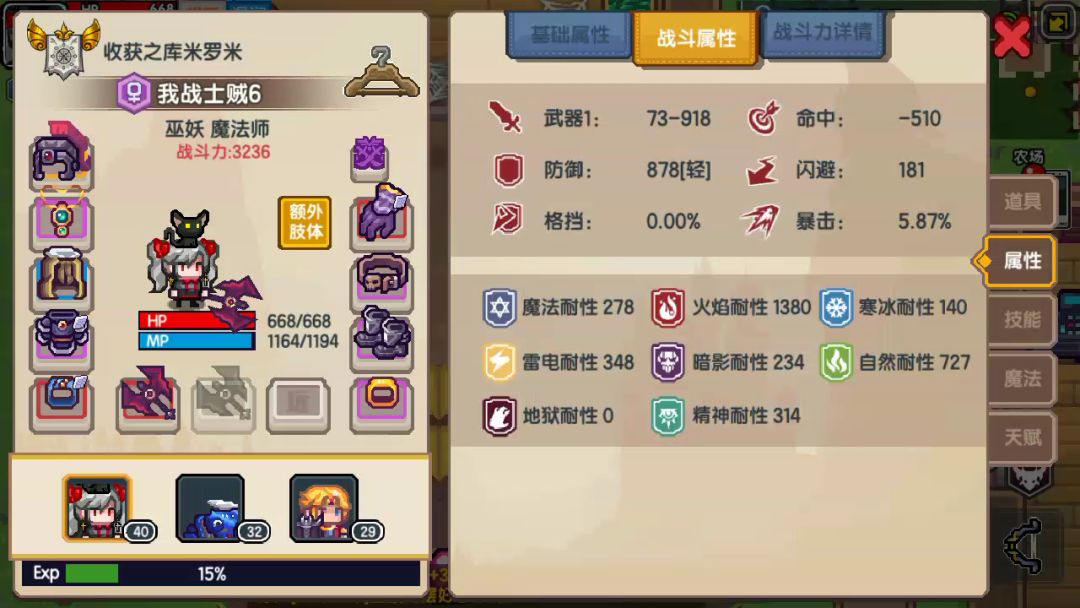Open the clothes hanger appearance icon

(x=382, y=74)
